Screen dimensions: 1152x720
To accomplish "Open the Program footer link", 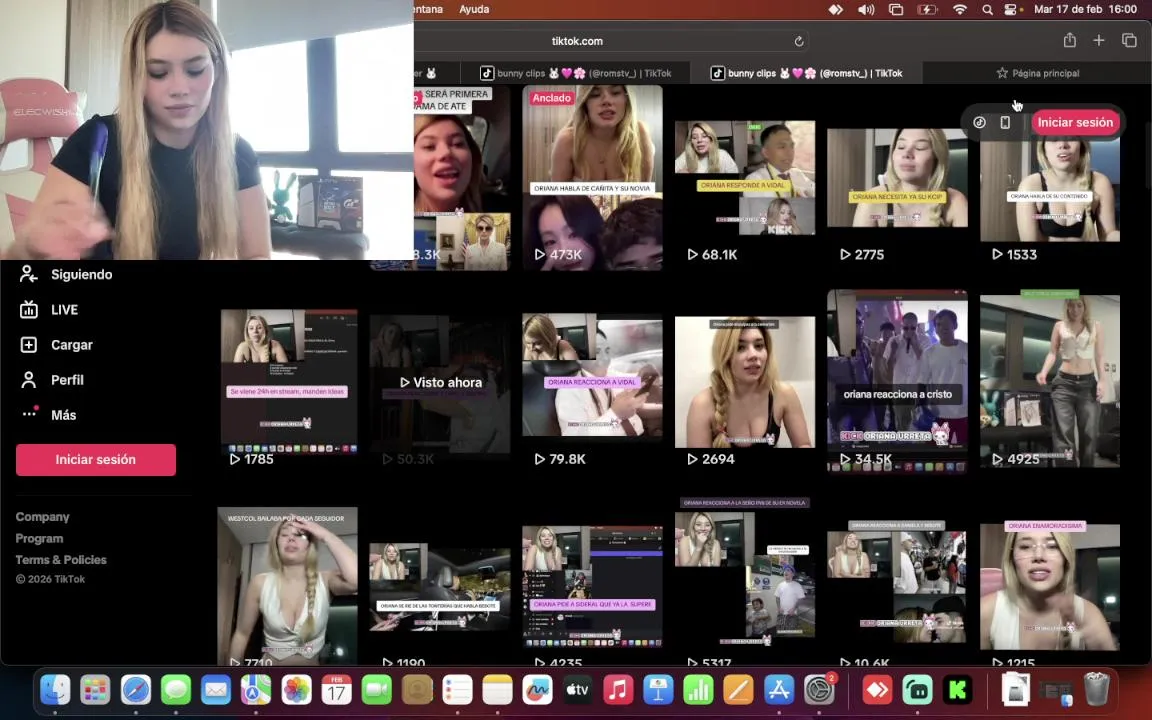I will (39, 539).
